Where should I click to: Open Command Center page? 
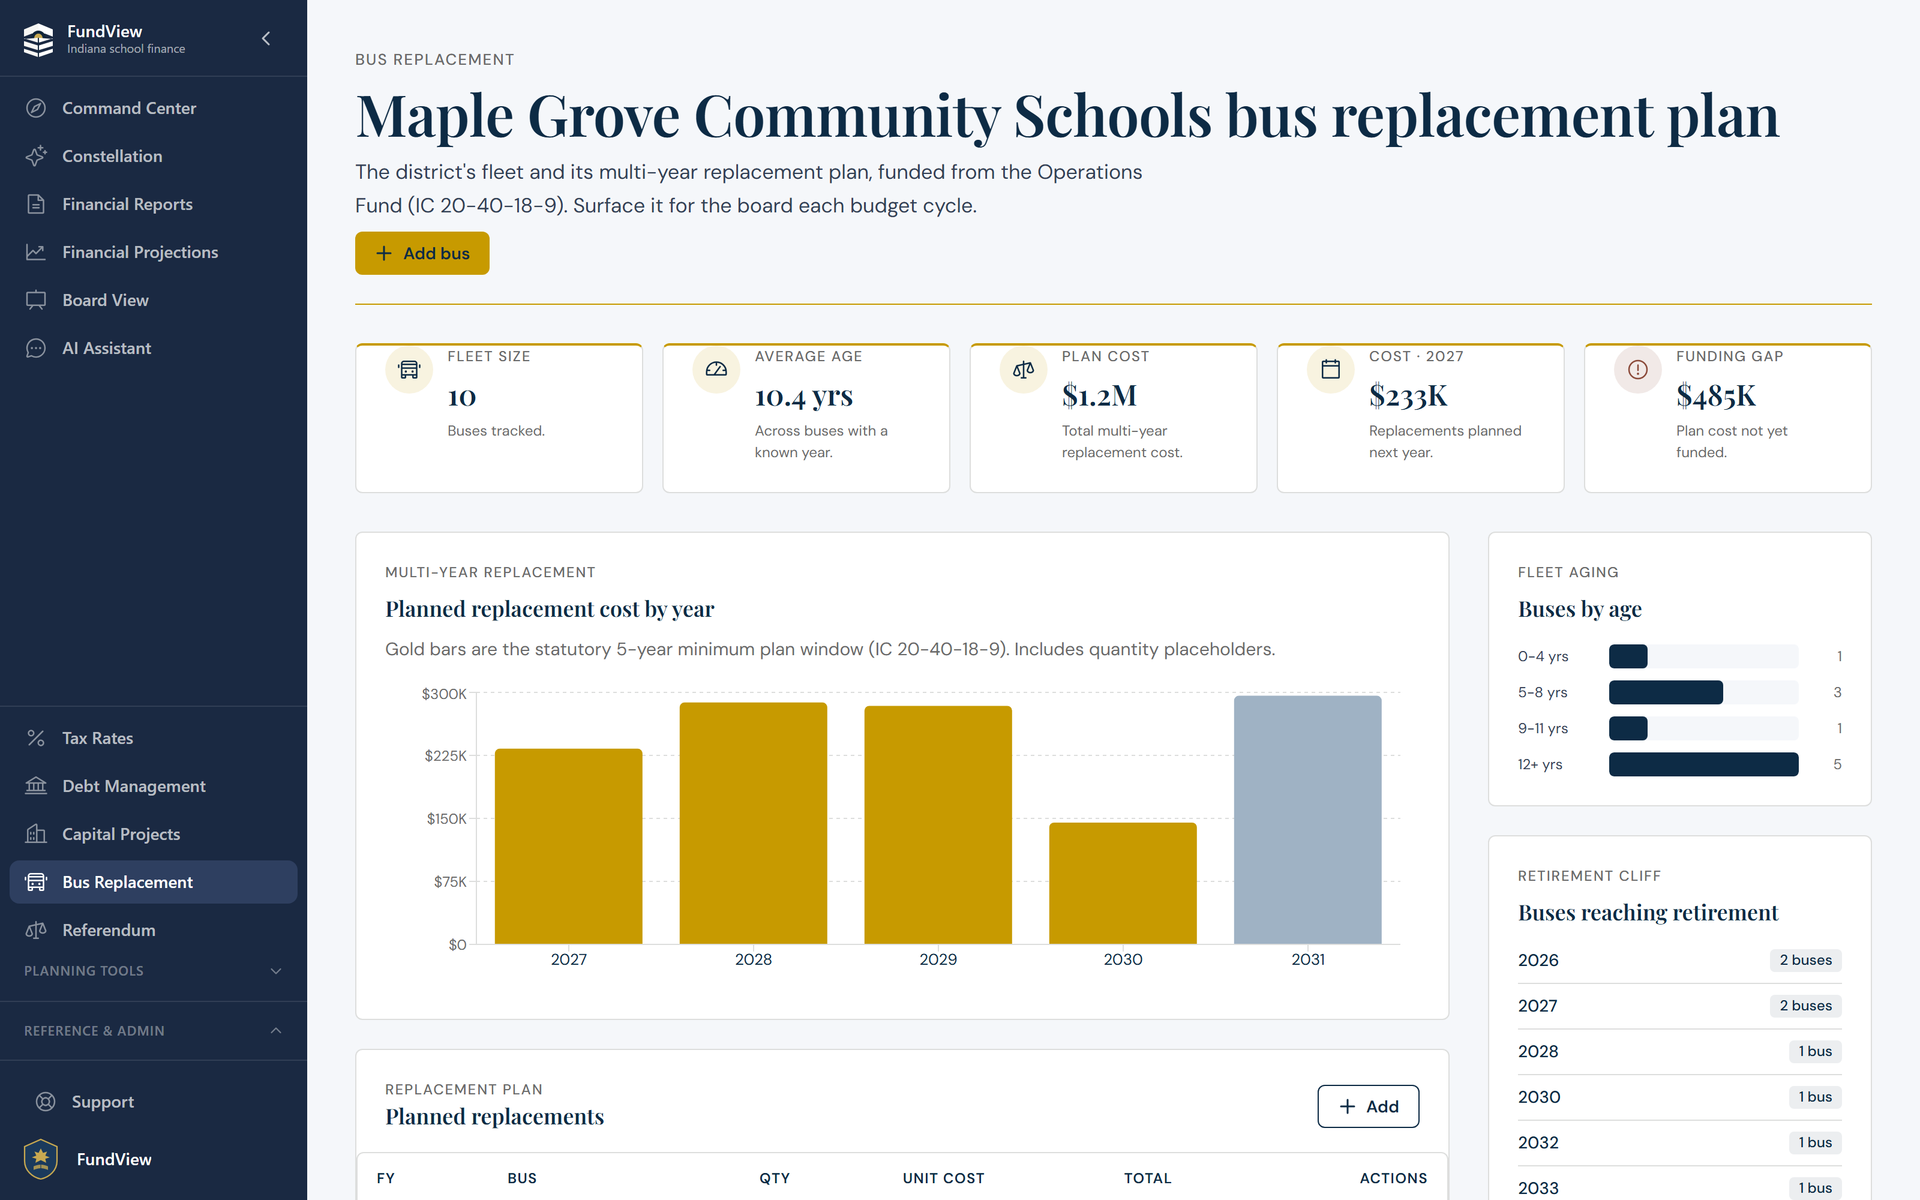coord(153,108)
